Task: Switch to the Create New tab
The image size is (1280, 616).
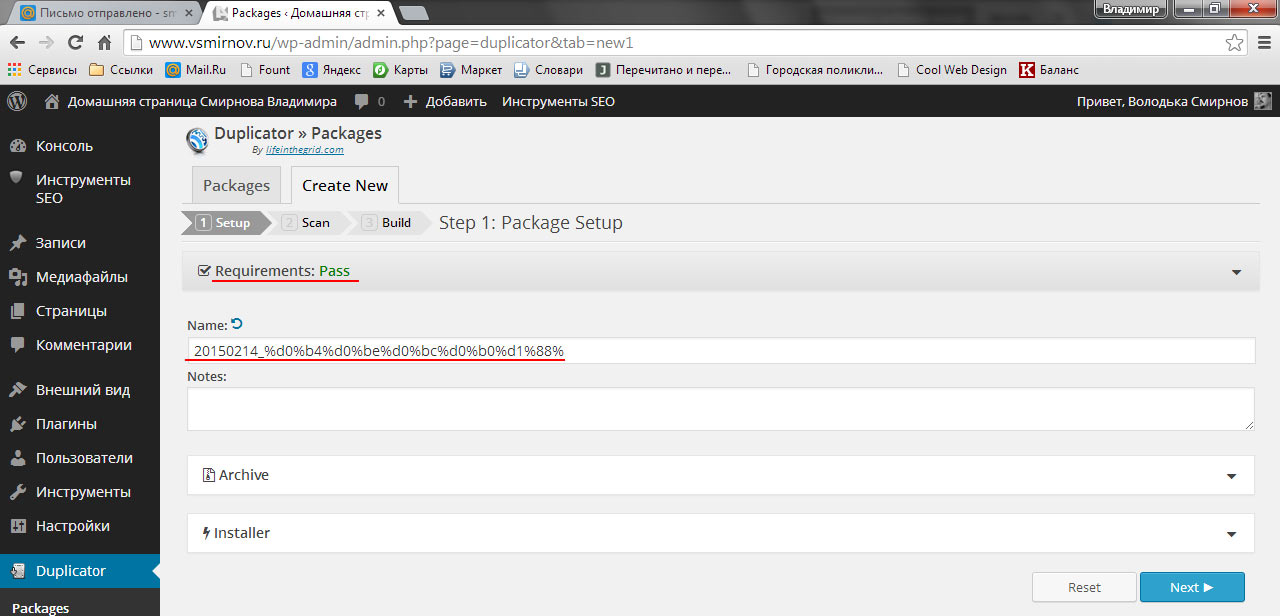Action: tap(345, 185)
